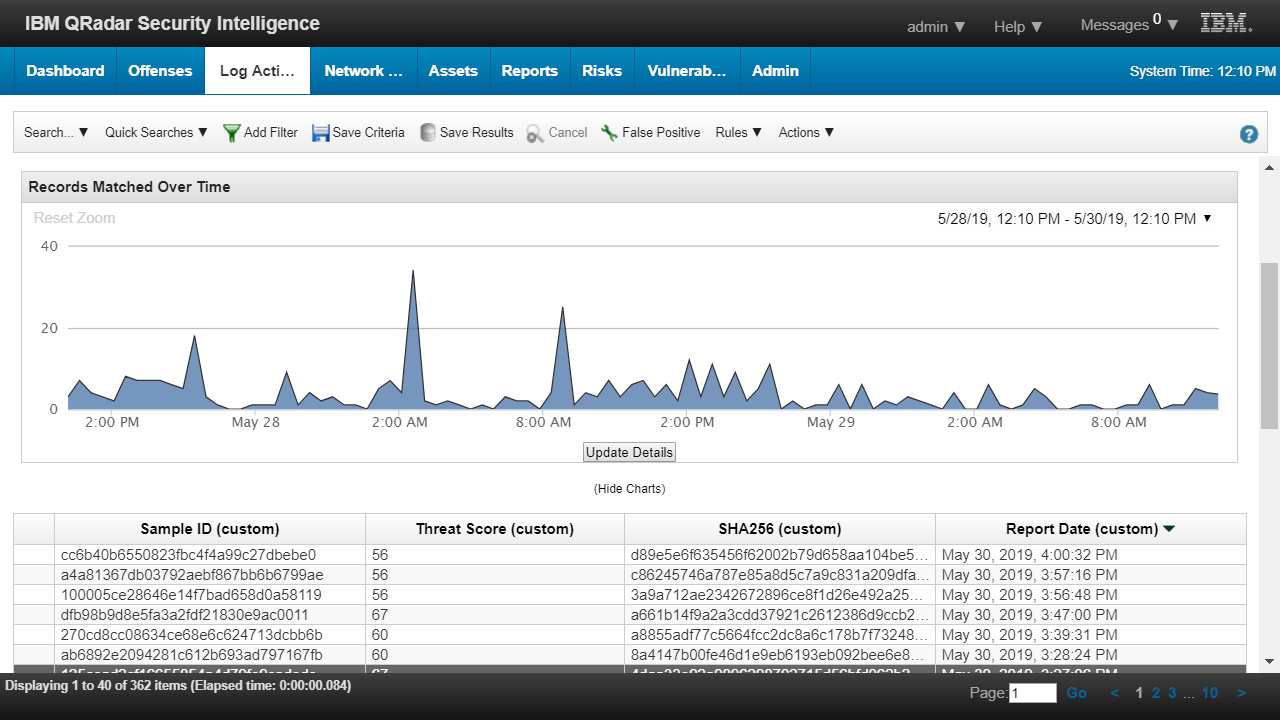Open the Assets tab
The width and height of the screenshot is (1280, 720).
tap(453, 71)
